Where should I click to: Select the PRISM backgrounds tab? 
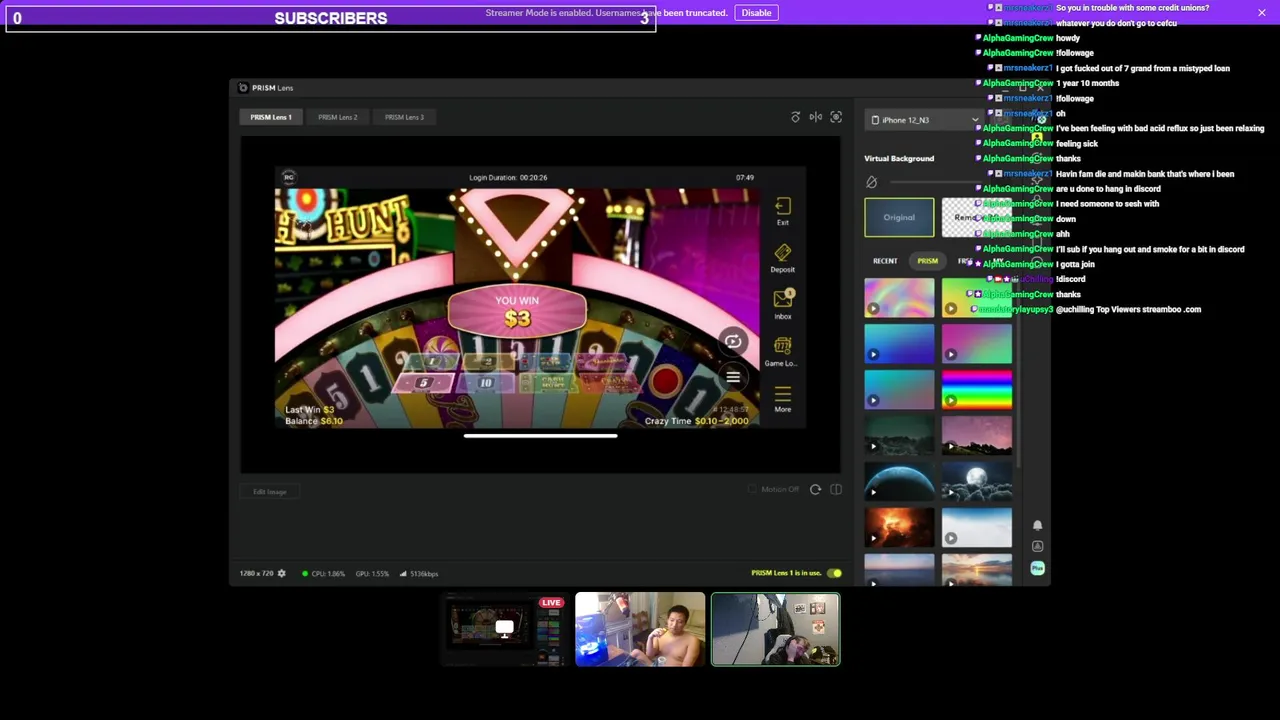point(927,261)
